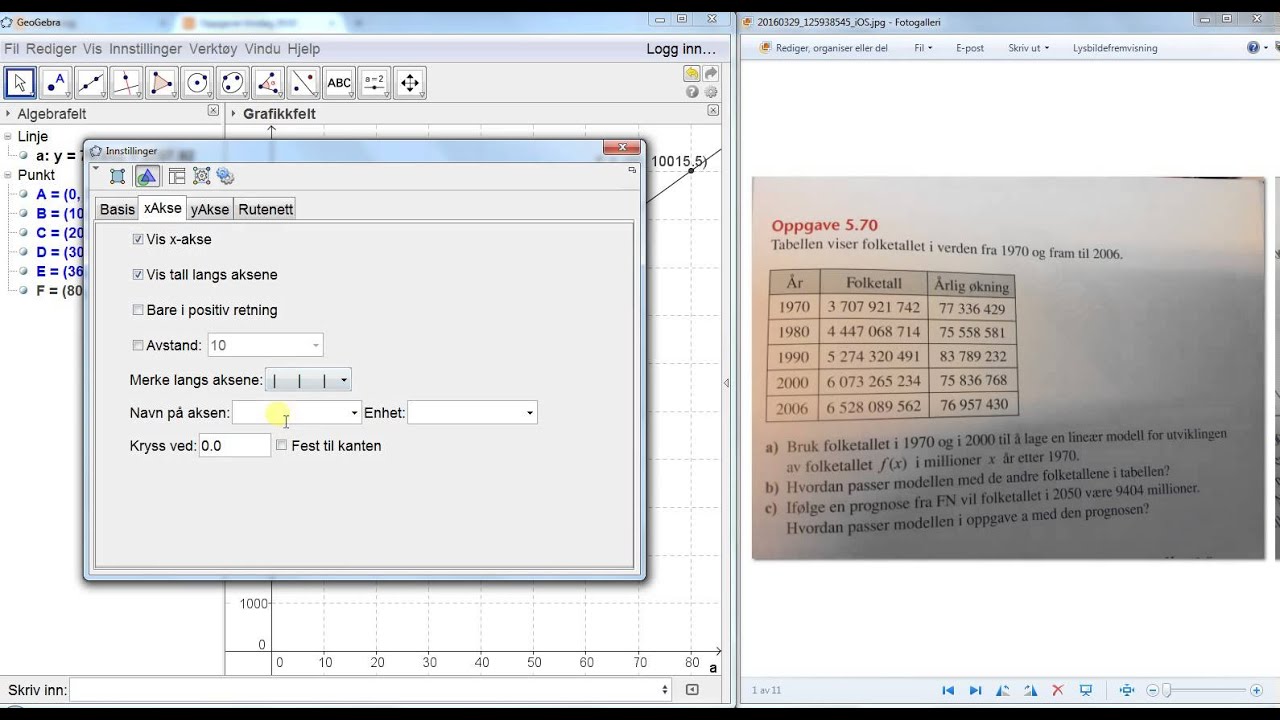Select the Perpendicular line tool
Viewport: 1280px width, 720px height.
click(127, 83)
